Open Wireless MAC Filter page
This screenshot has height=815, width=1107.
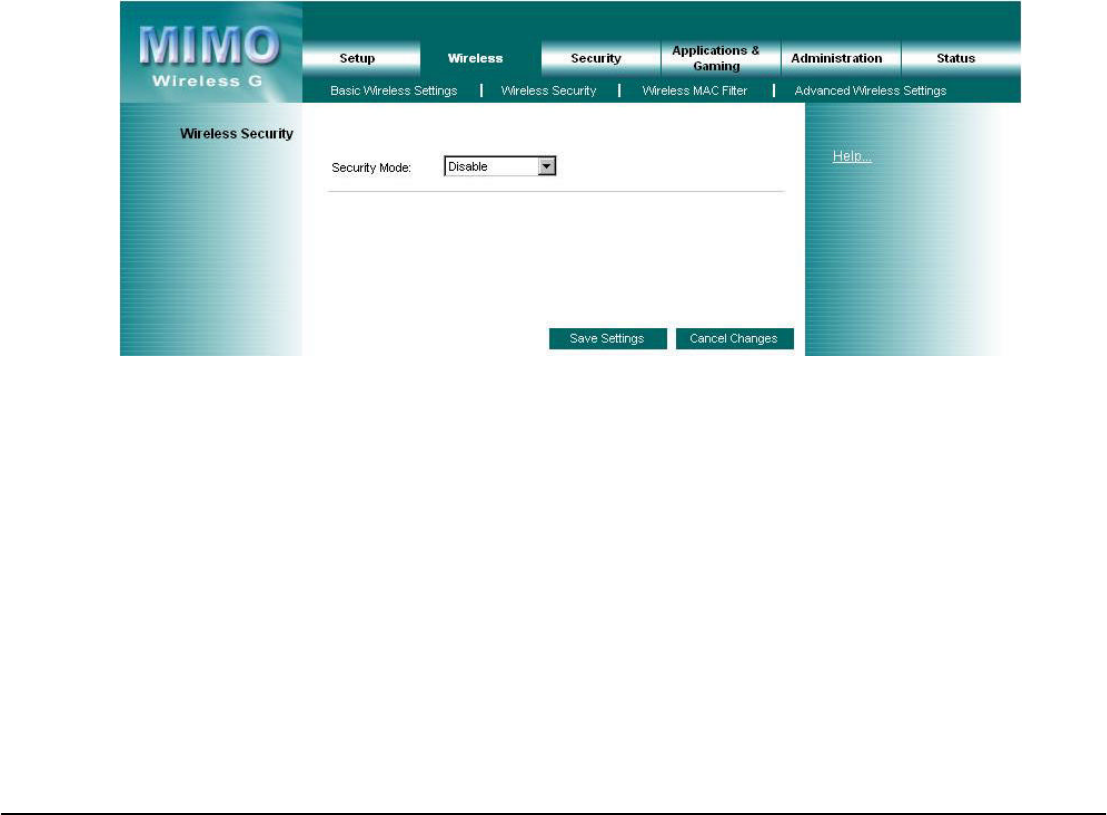click(x=695, y=90)
